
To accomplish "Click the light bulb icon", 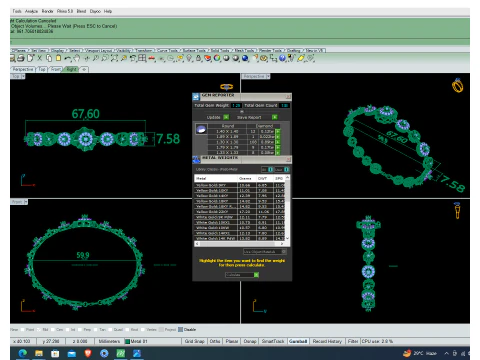I will 189,58.
